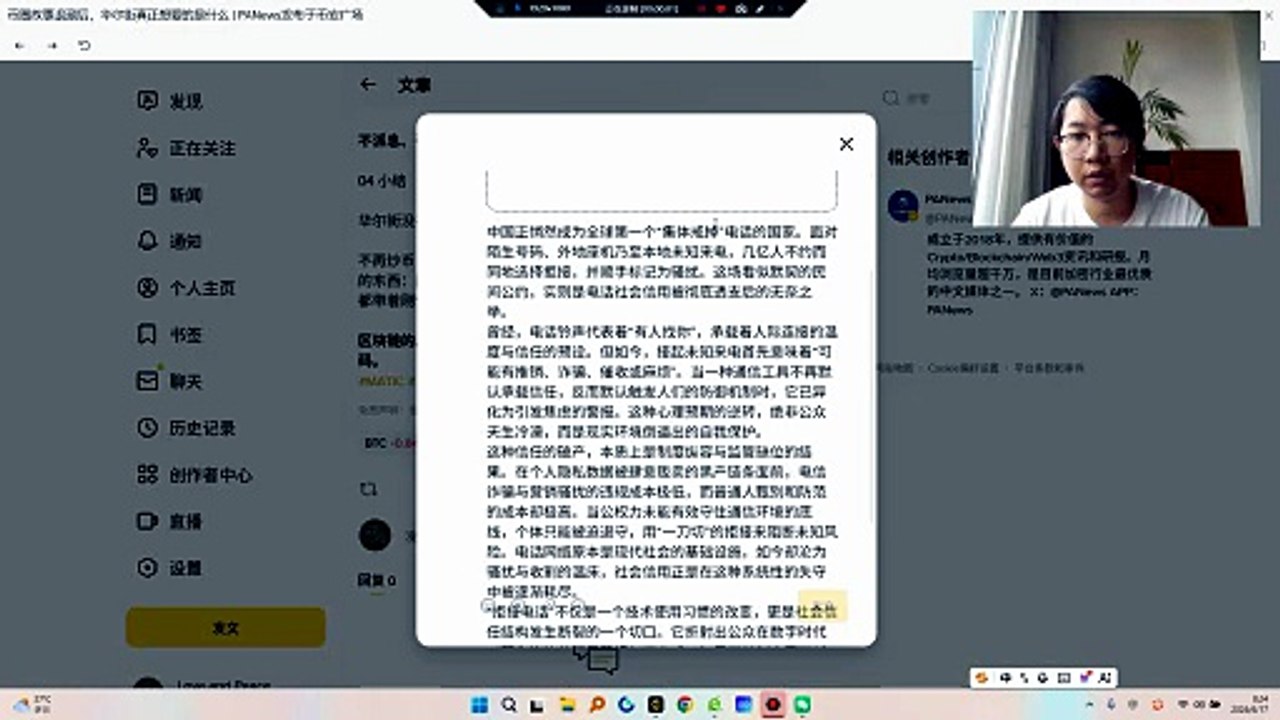The height and width of the screenshot is (720, 1280).
Task: Open the green WeChat taskbar icon
Action: [x=802, y=705]
